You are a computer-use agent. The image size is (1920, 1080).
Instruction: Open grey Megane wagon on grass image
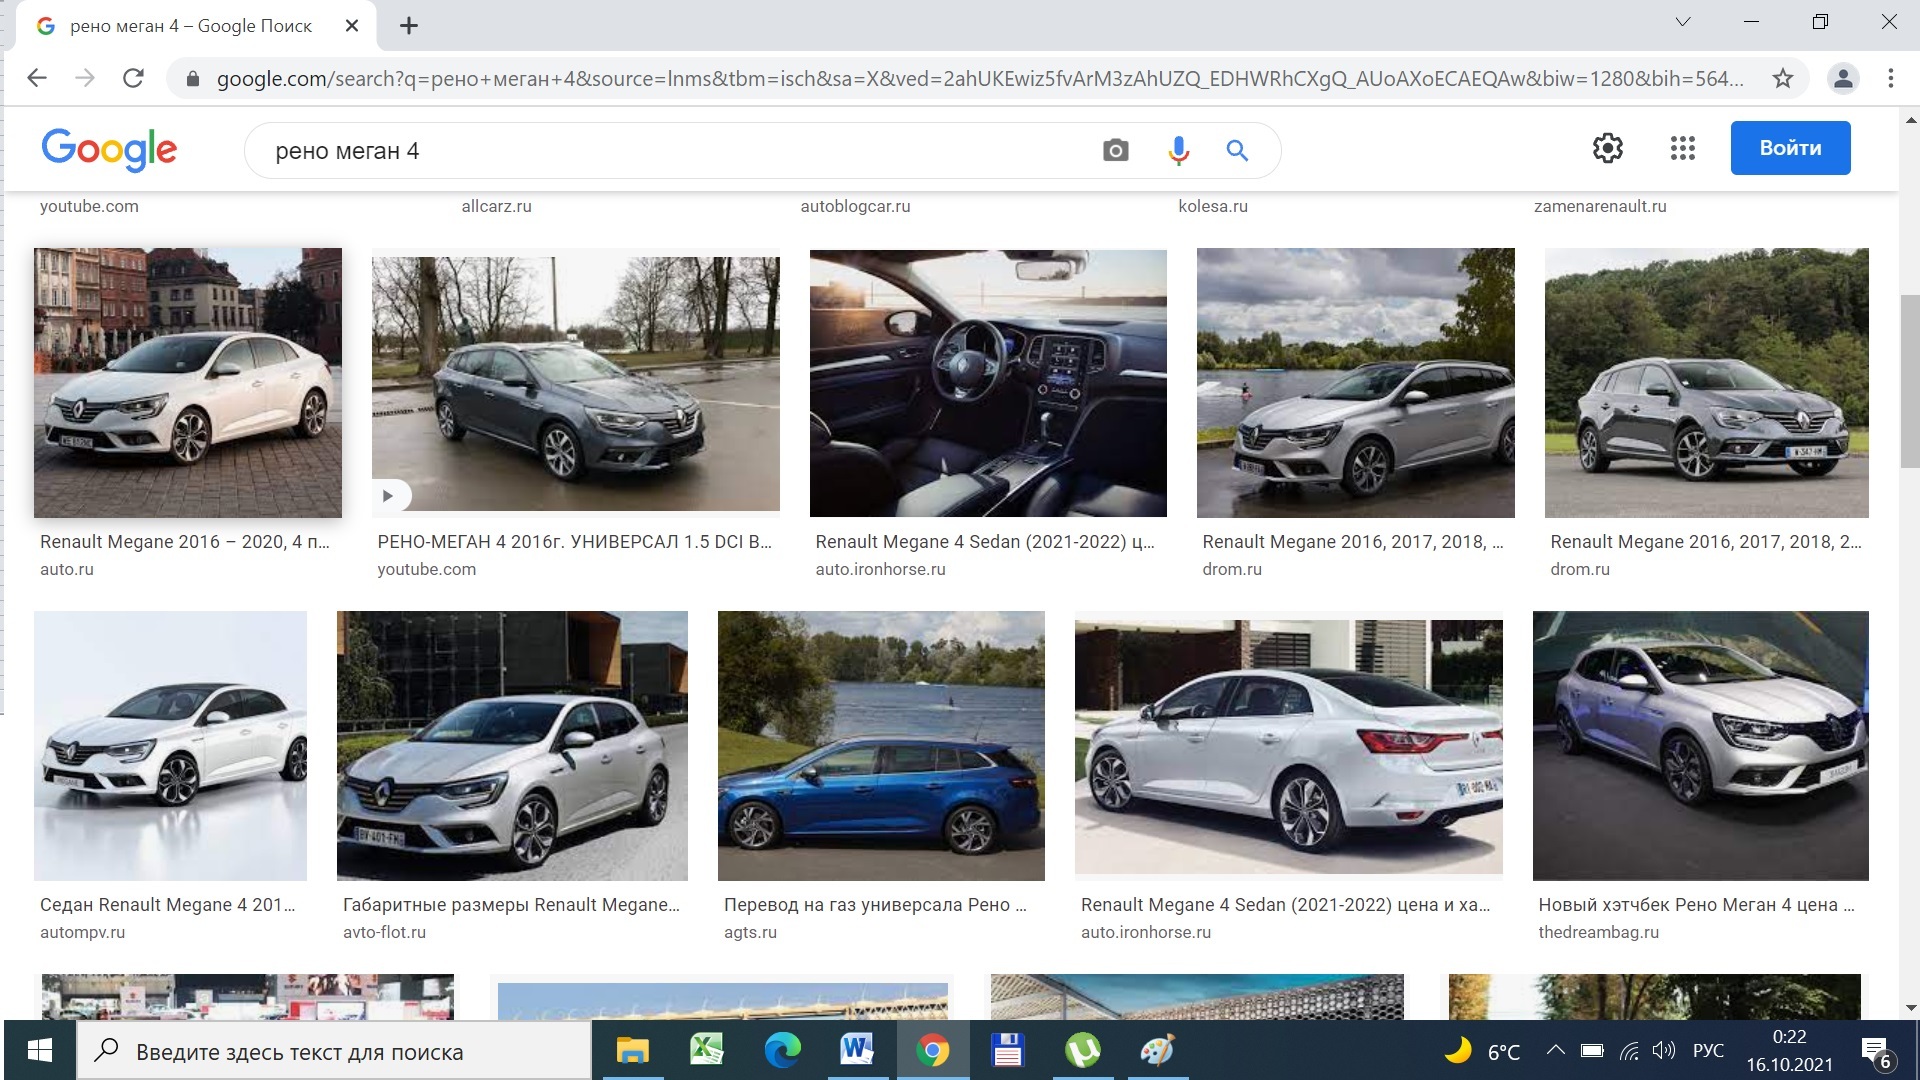tap(1707, 383)
